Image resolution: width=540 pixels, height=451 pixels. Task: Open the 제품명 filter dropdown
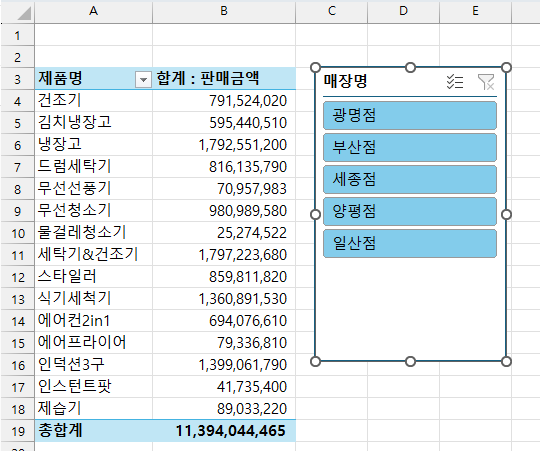click(x=143, y=80)
